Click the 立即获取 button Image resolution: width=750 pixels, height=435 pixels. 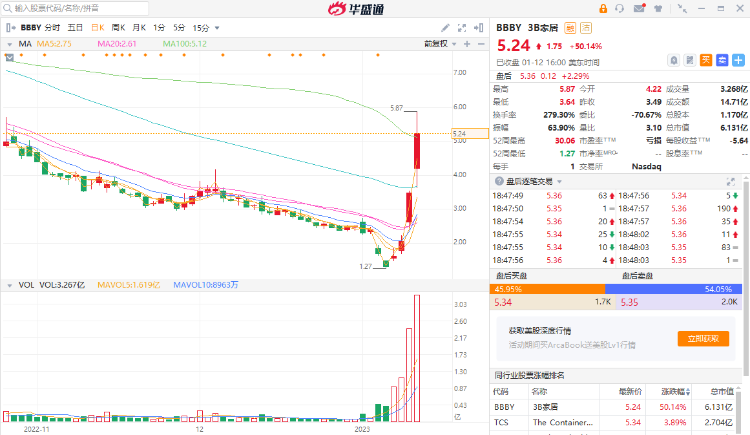[703, 339]
